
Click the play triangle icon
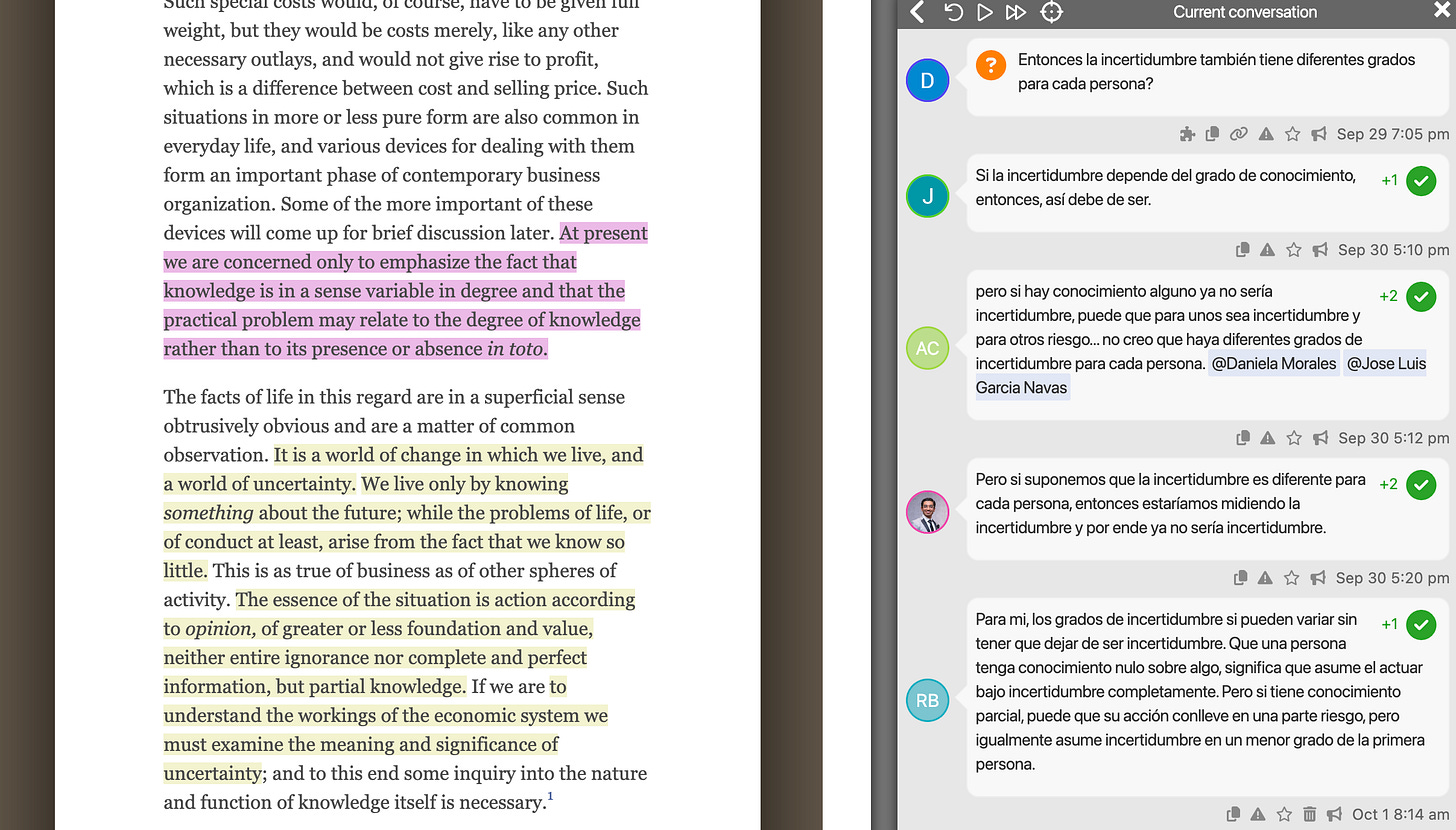coord(985,12)
